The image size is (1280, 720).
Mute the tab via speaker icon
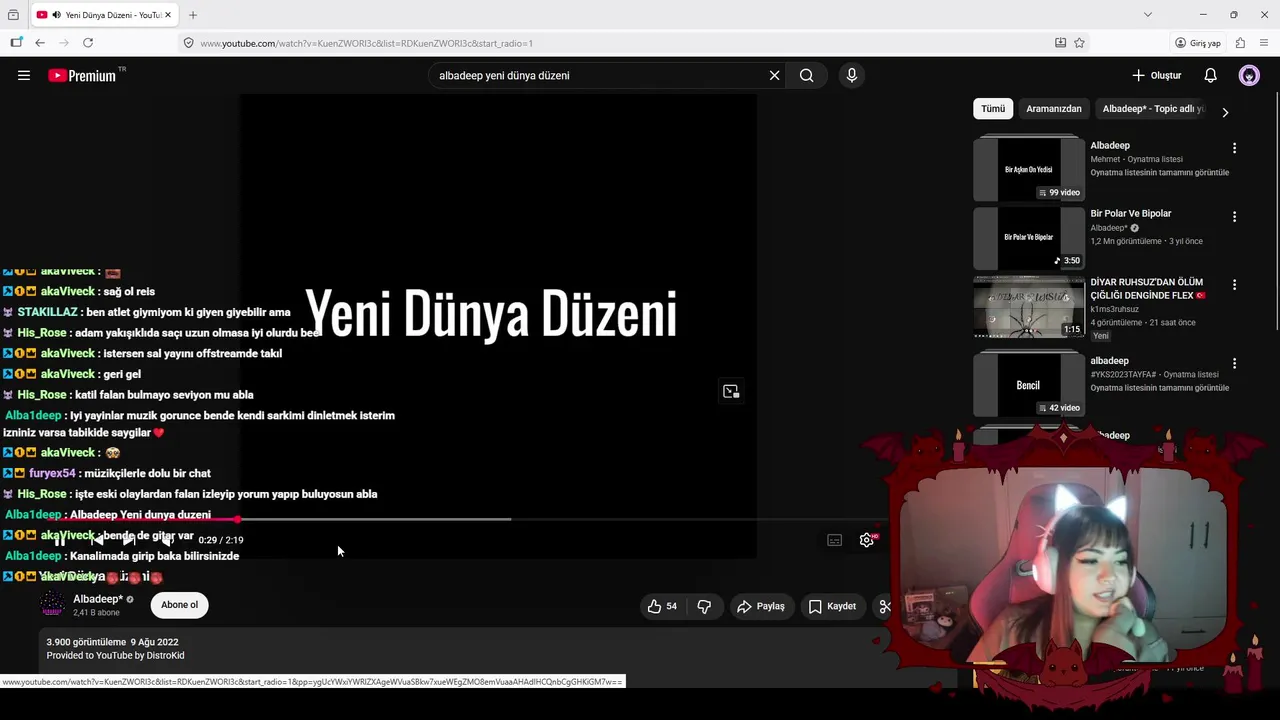tap(56, 15)
